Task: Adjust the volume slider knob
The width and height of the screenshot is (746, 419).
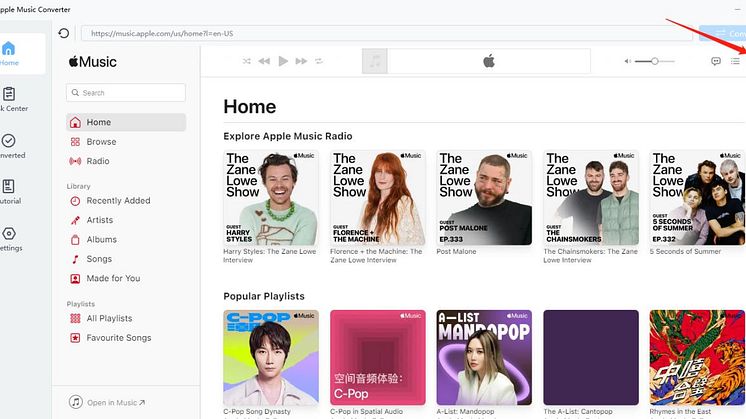Action: 655,61
